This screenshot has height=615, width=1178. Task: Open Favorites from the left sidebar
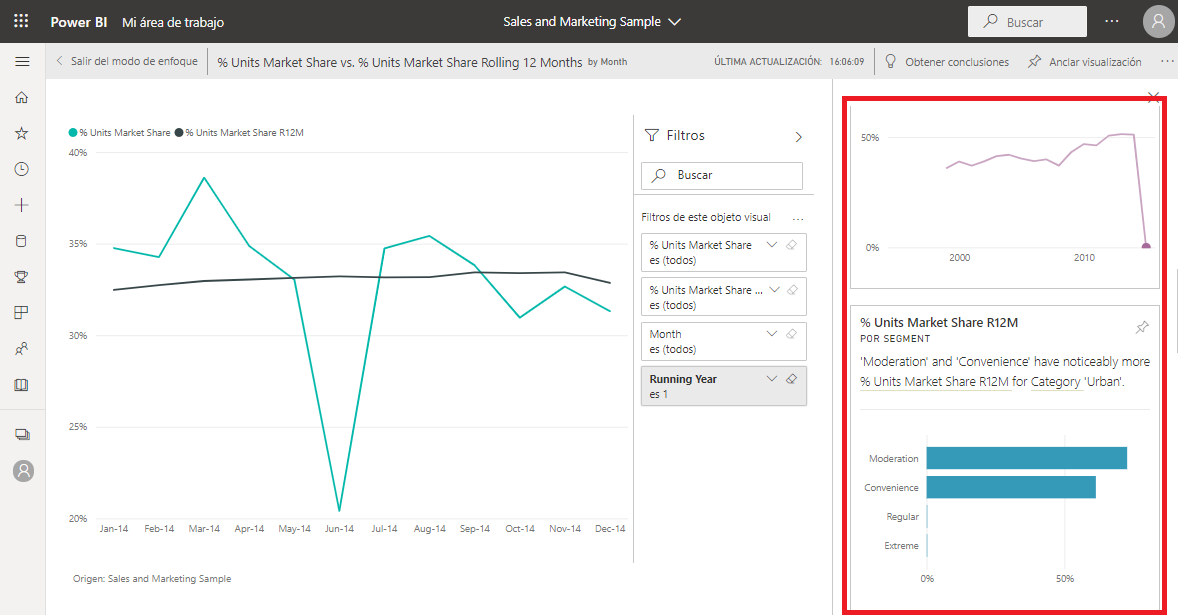coord(21,132)
